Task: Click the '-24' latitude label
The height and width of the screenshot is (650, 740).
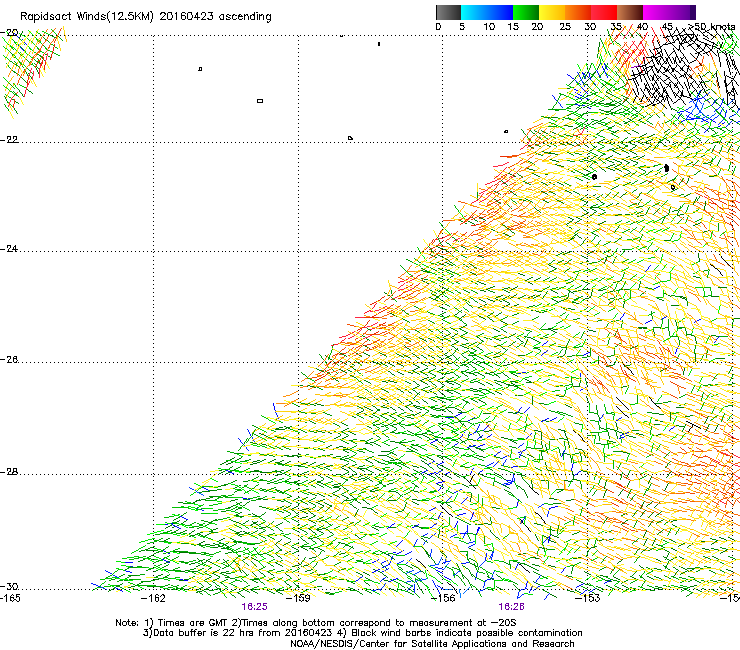Action: click(9, 249)
